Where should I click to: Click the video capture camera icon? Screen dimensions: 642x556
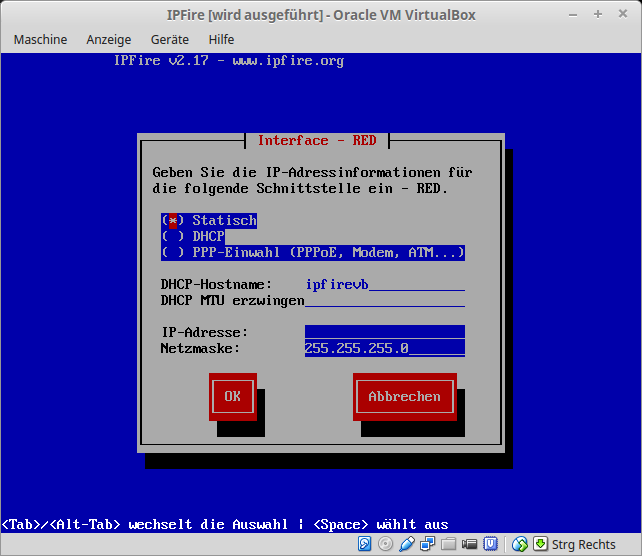point(469,544)
